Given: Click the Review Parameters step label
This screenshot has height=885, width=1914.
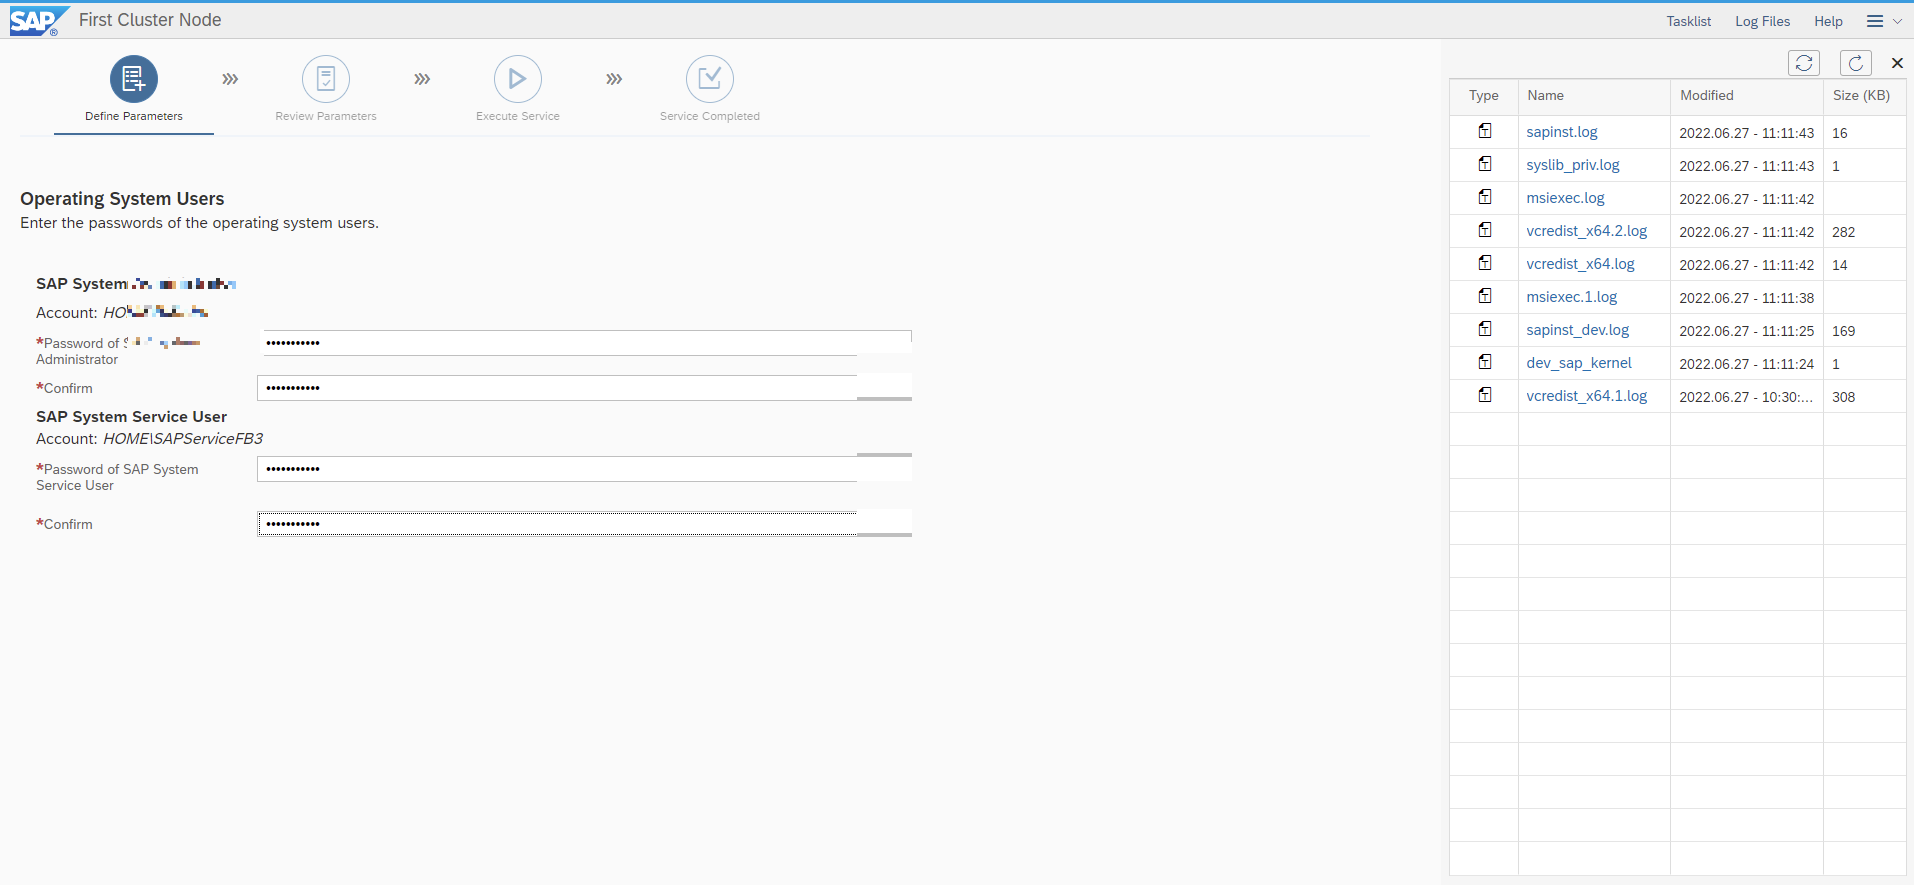Looking at the screenshot, I should point(326,116).
